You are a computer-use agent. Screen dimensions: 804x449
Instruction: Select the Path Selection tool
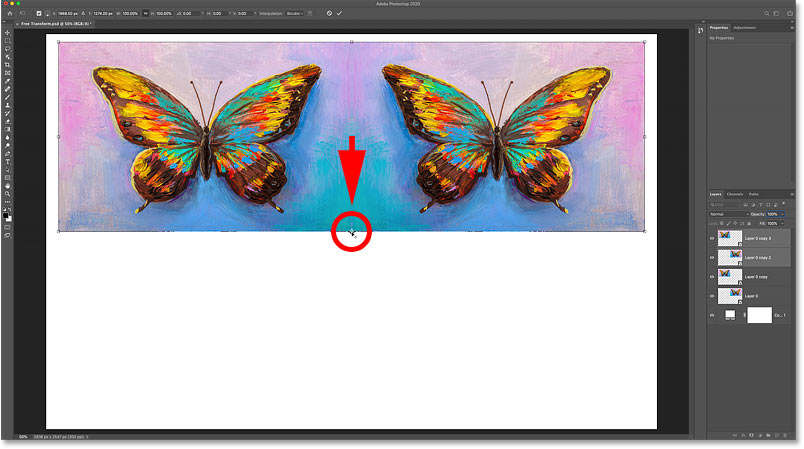coord(8,170)
